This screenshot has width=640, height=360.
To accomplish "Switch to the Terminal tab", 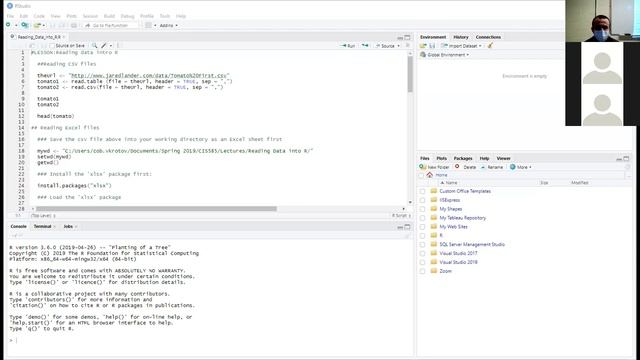I will pos(42,226).
